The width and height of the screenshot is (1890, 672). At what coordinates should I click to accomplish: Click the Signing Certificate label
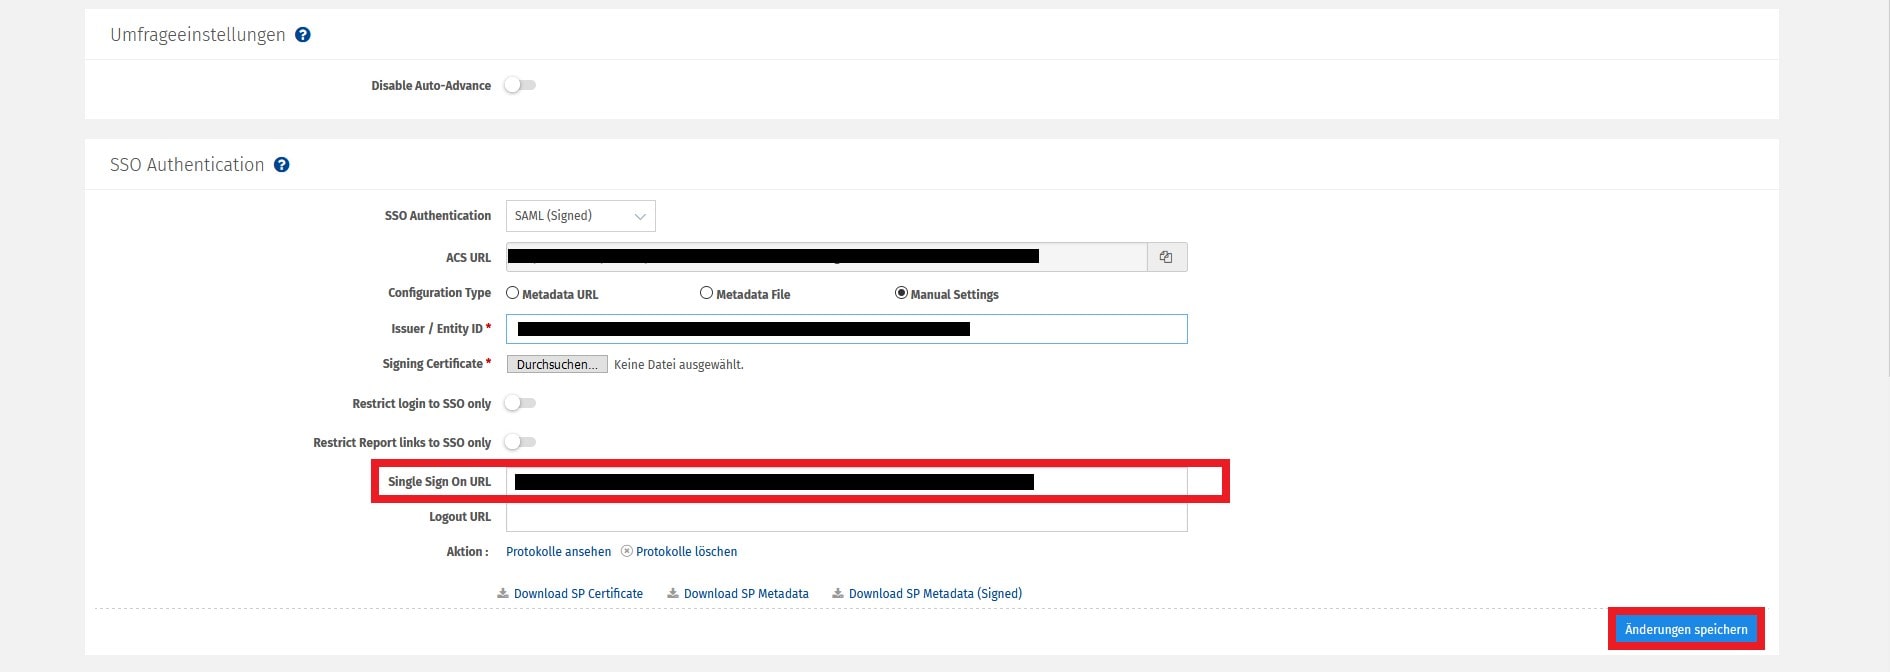coord(433,363)
